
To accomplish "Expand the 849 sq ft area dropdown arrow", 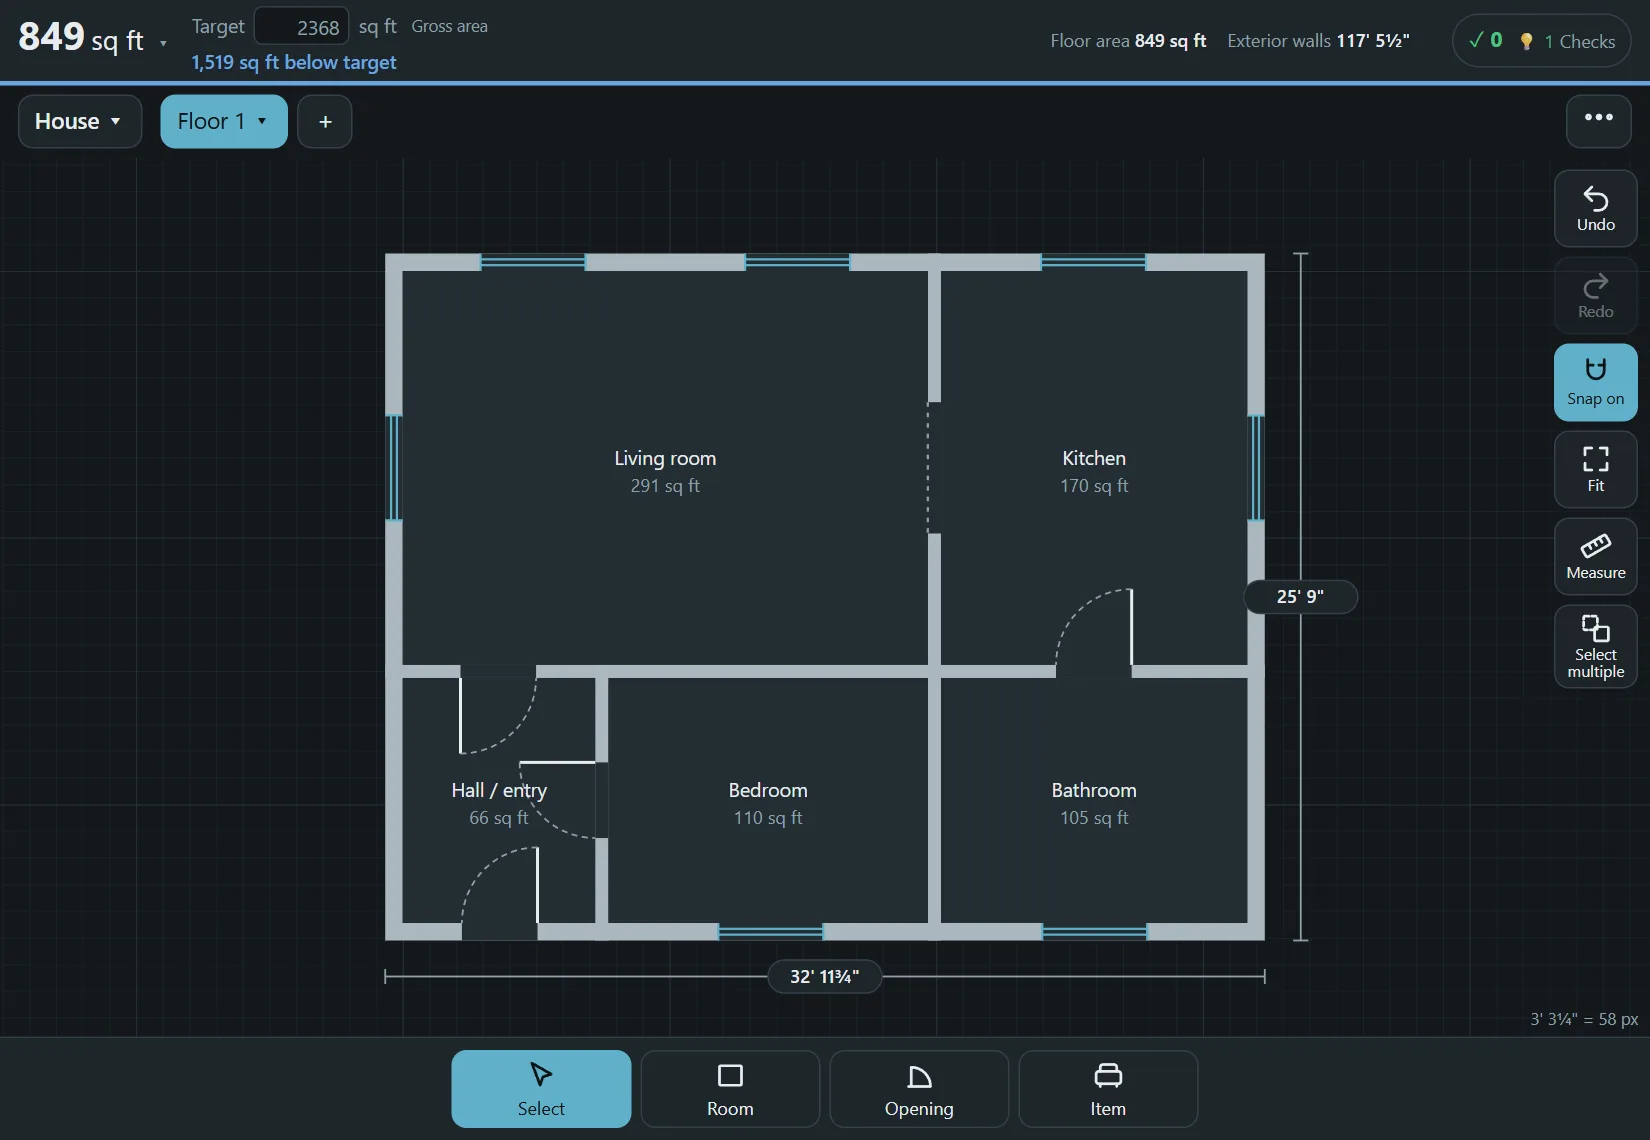I will (x=163, y=43).
